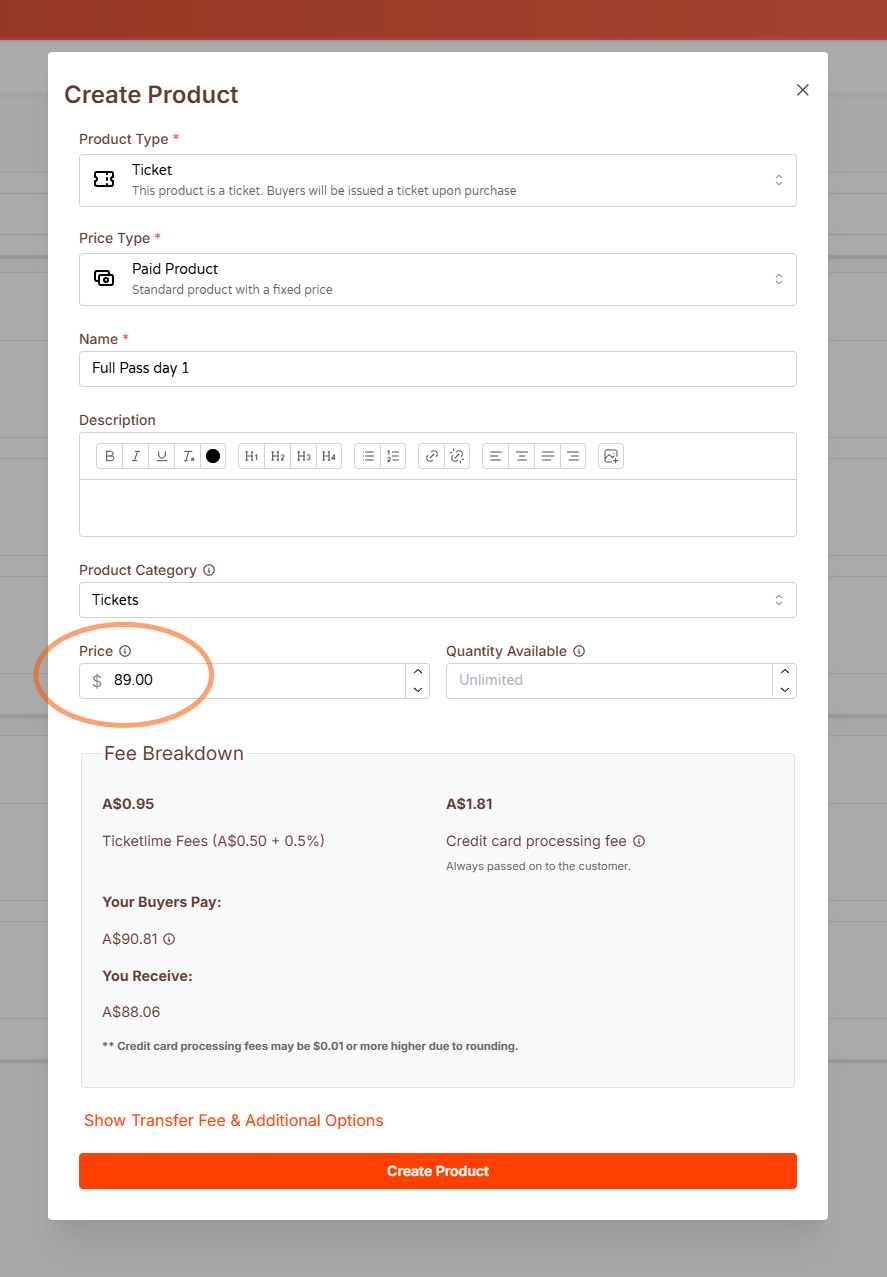Apply H3 heading style
Viewport: 887px width, 1277px height.
[x=304, y=456]
